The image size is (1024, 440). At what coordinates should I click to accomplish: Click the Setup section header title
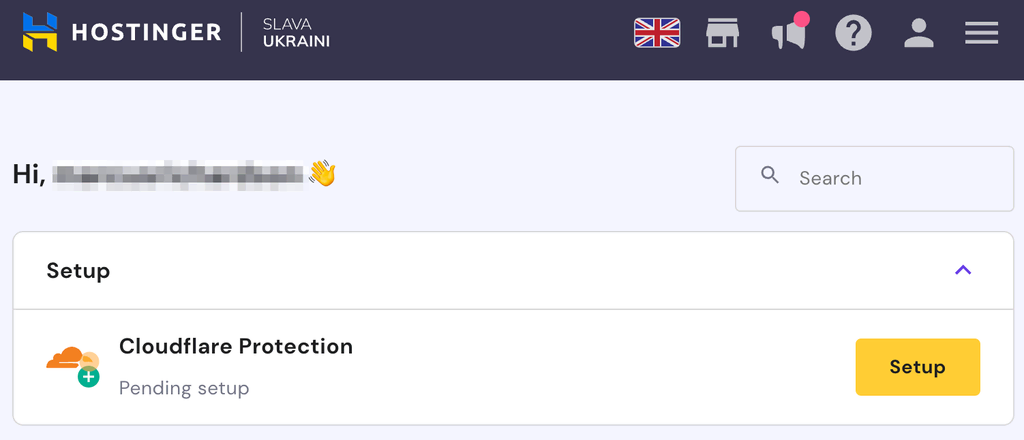pos(78,270)
